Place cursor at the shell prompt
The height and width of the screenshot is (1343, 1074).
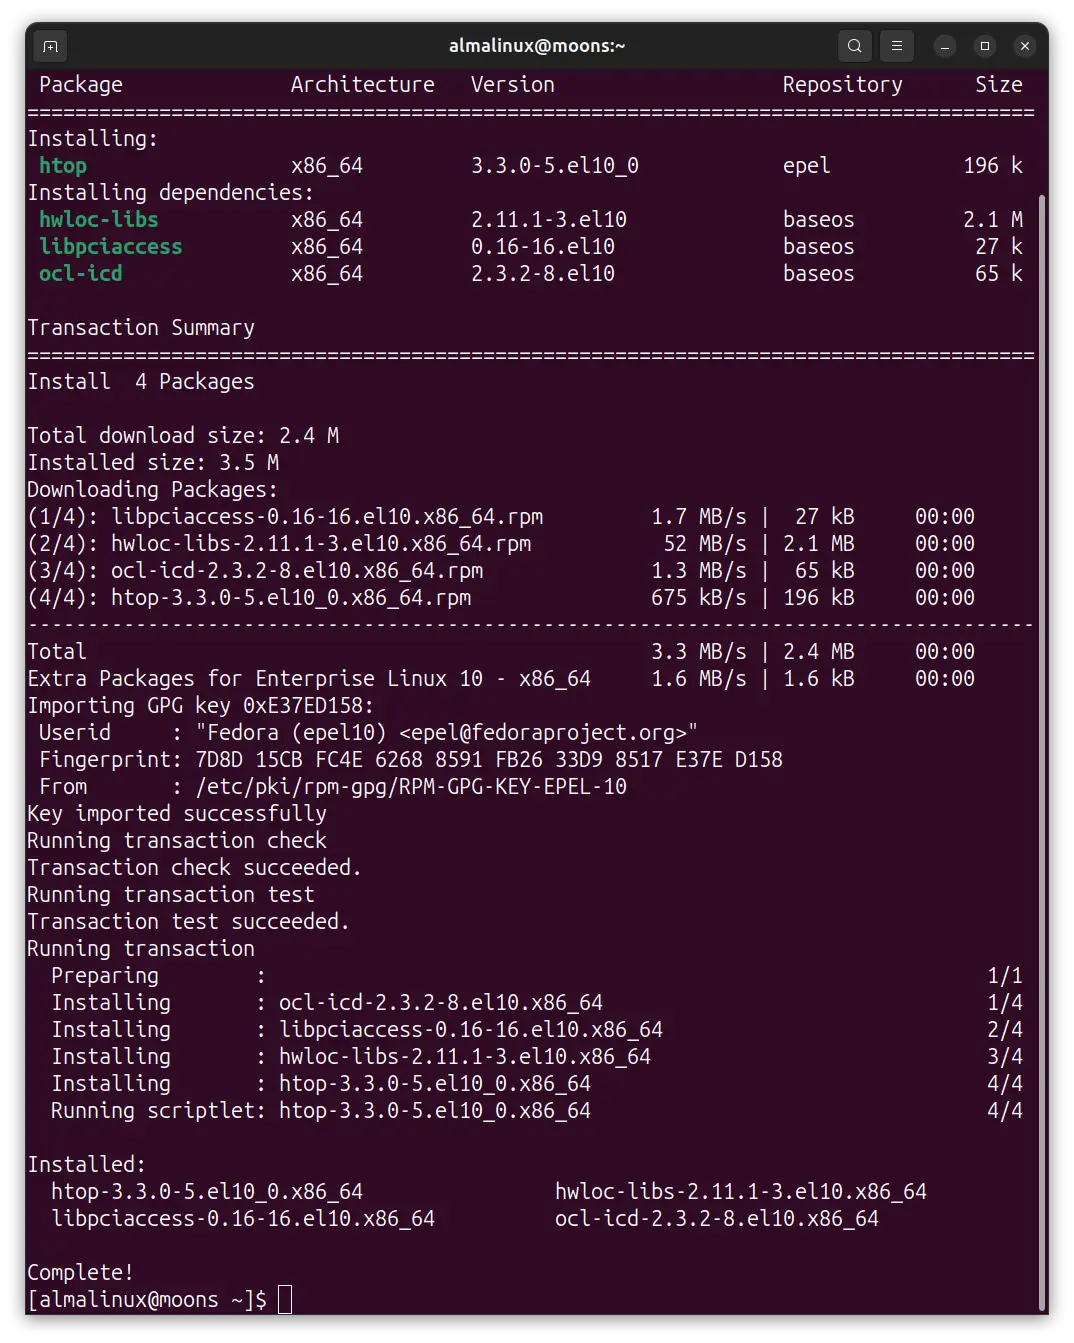click(x=285, y=1300)
